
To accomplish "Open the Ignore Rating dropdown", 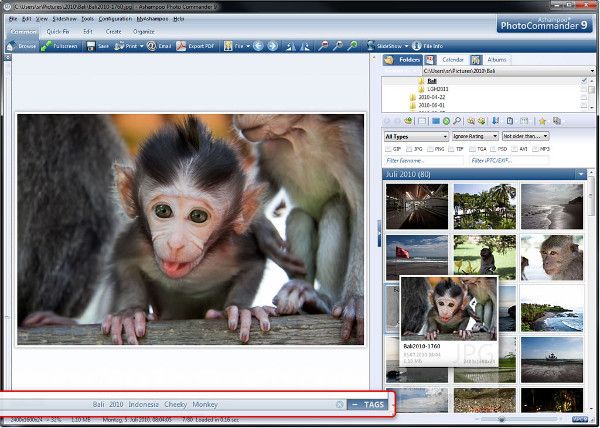I will [474, 135].
